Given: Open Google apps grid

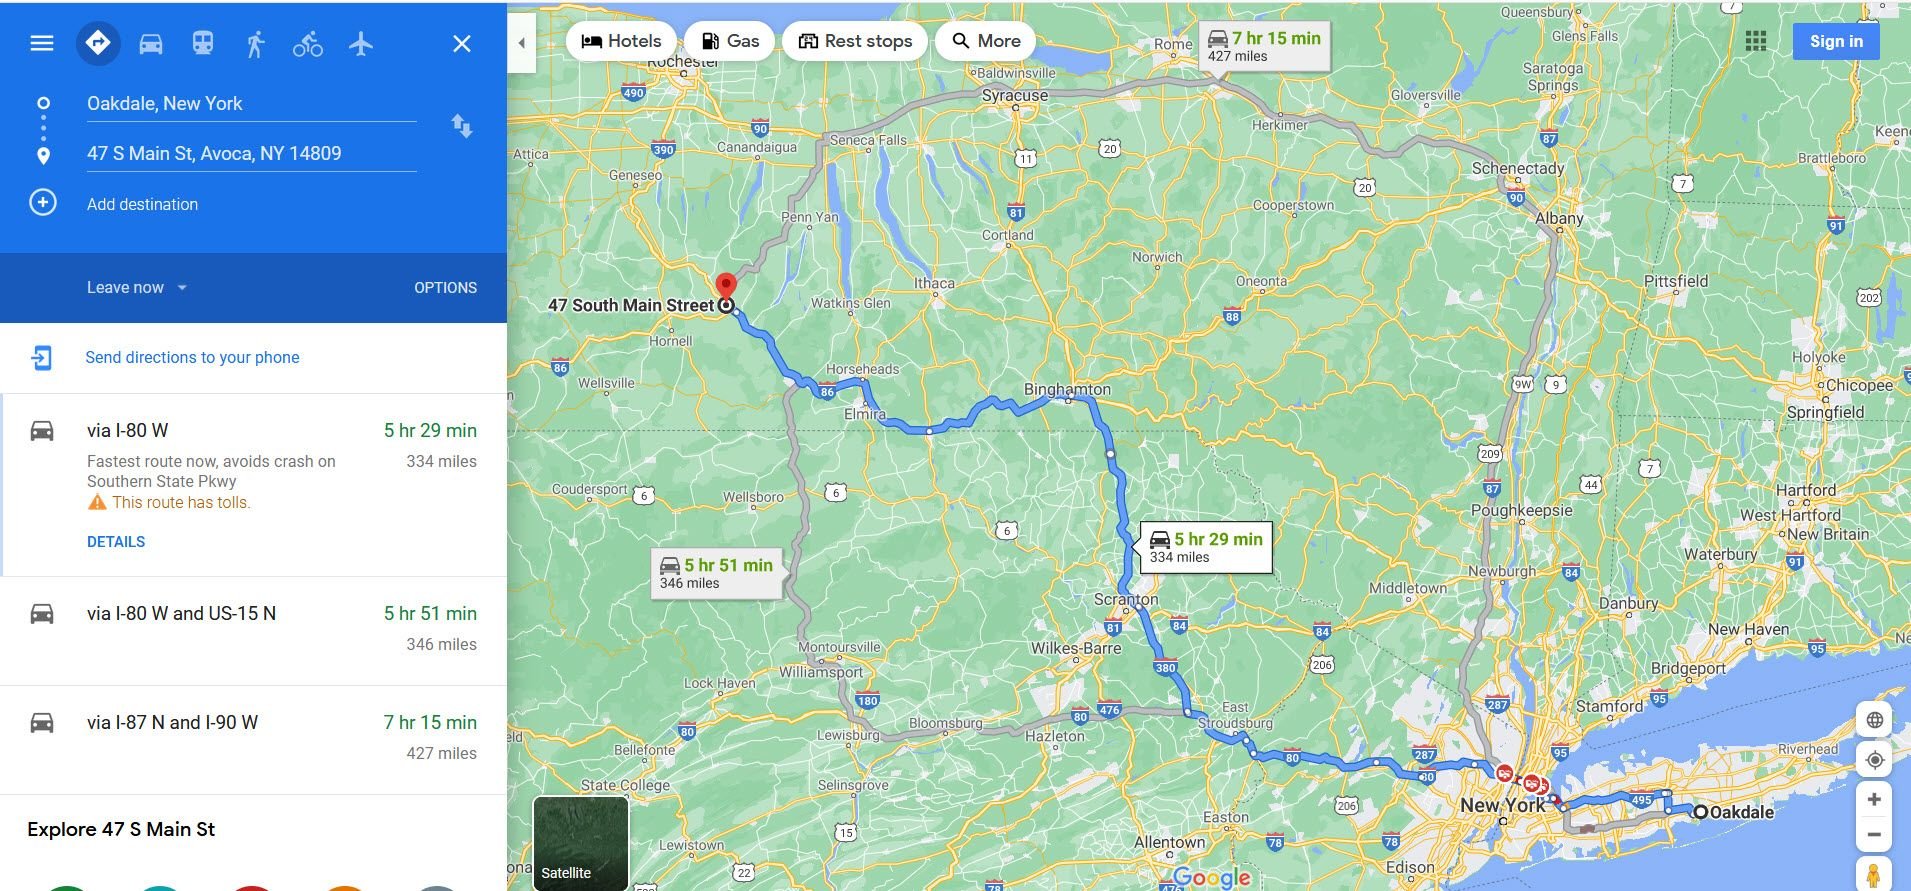Looking at the screenshot, I should [x=1756, y=41].
